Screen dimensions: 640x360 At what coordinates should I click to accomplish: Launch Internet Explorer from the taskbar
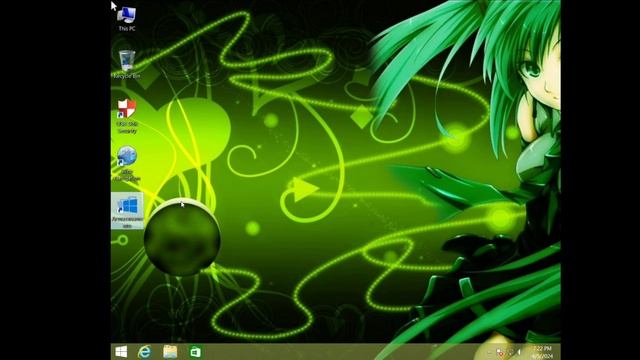click(144, 351)
